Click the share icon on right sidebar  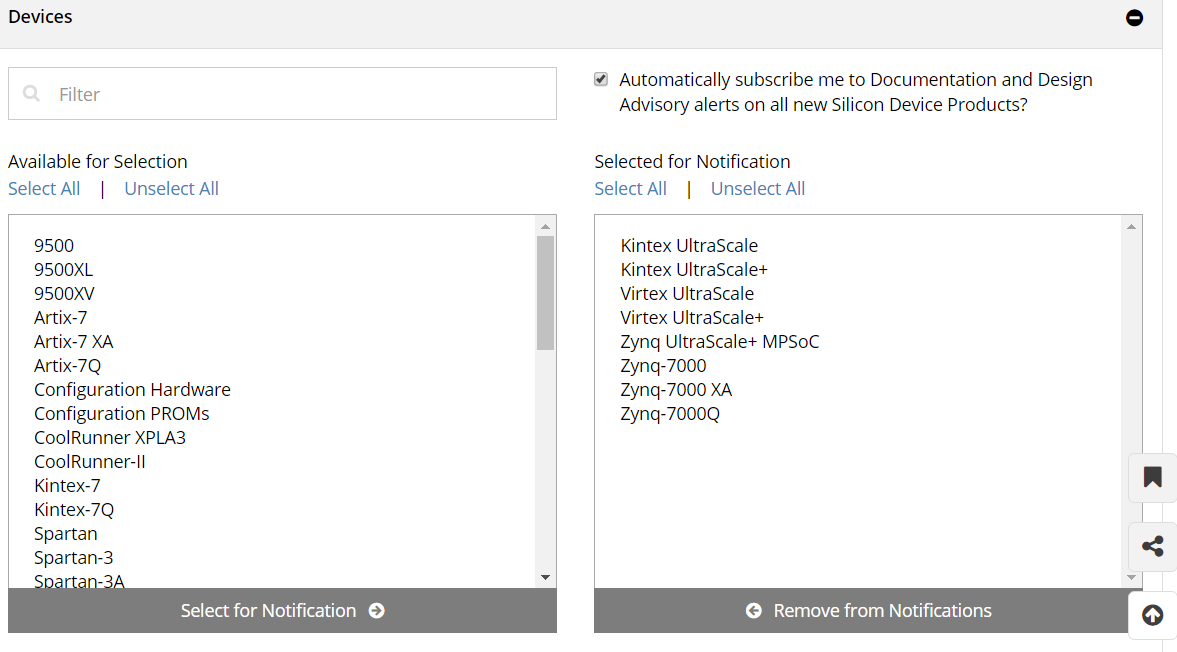[1152, 546]
